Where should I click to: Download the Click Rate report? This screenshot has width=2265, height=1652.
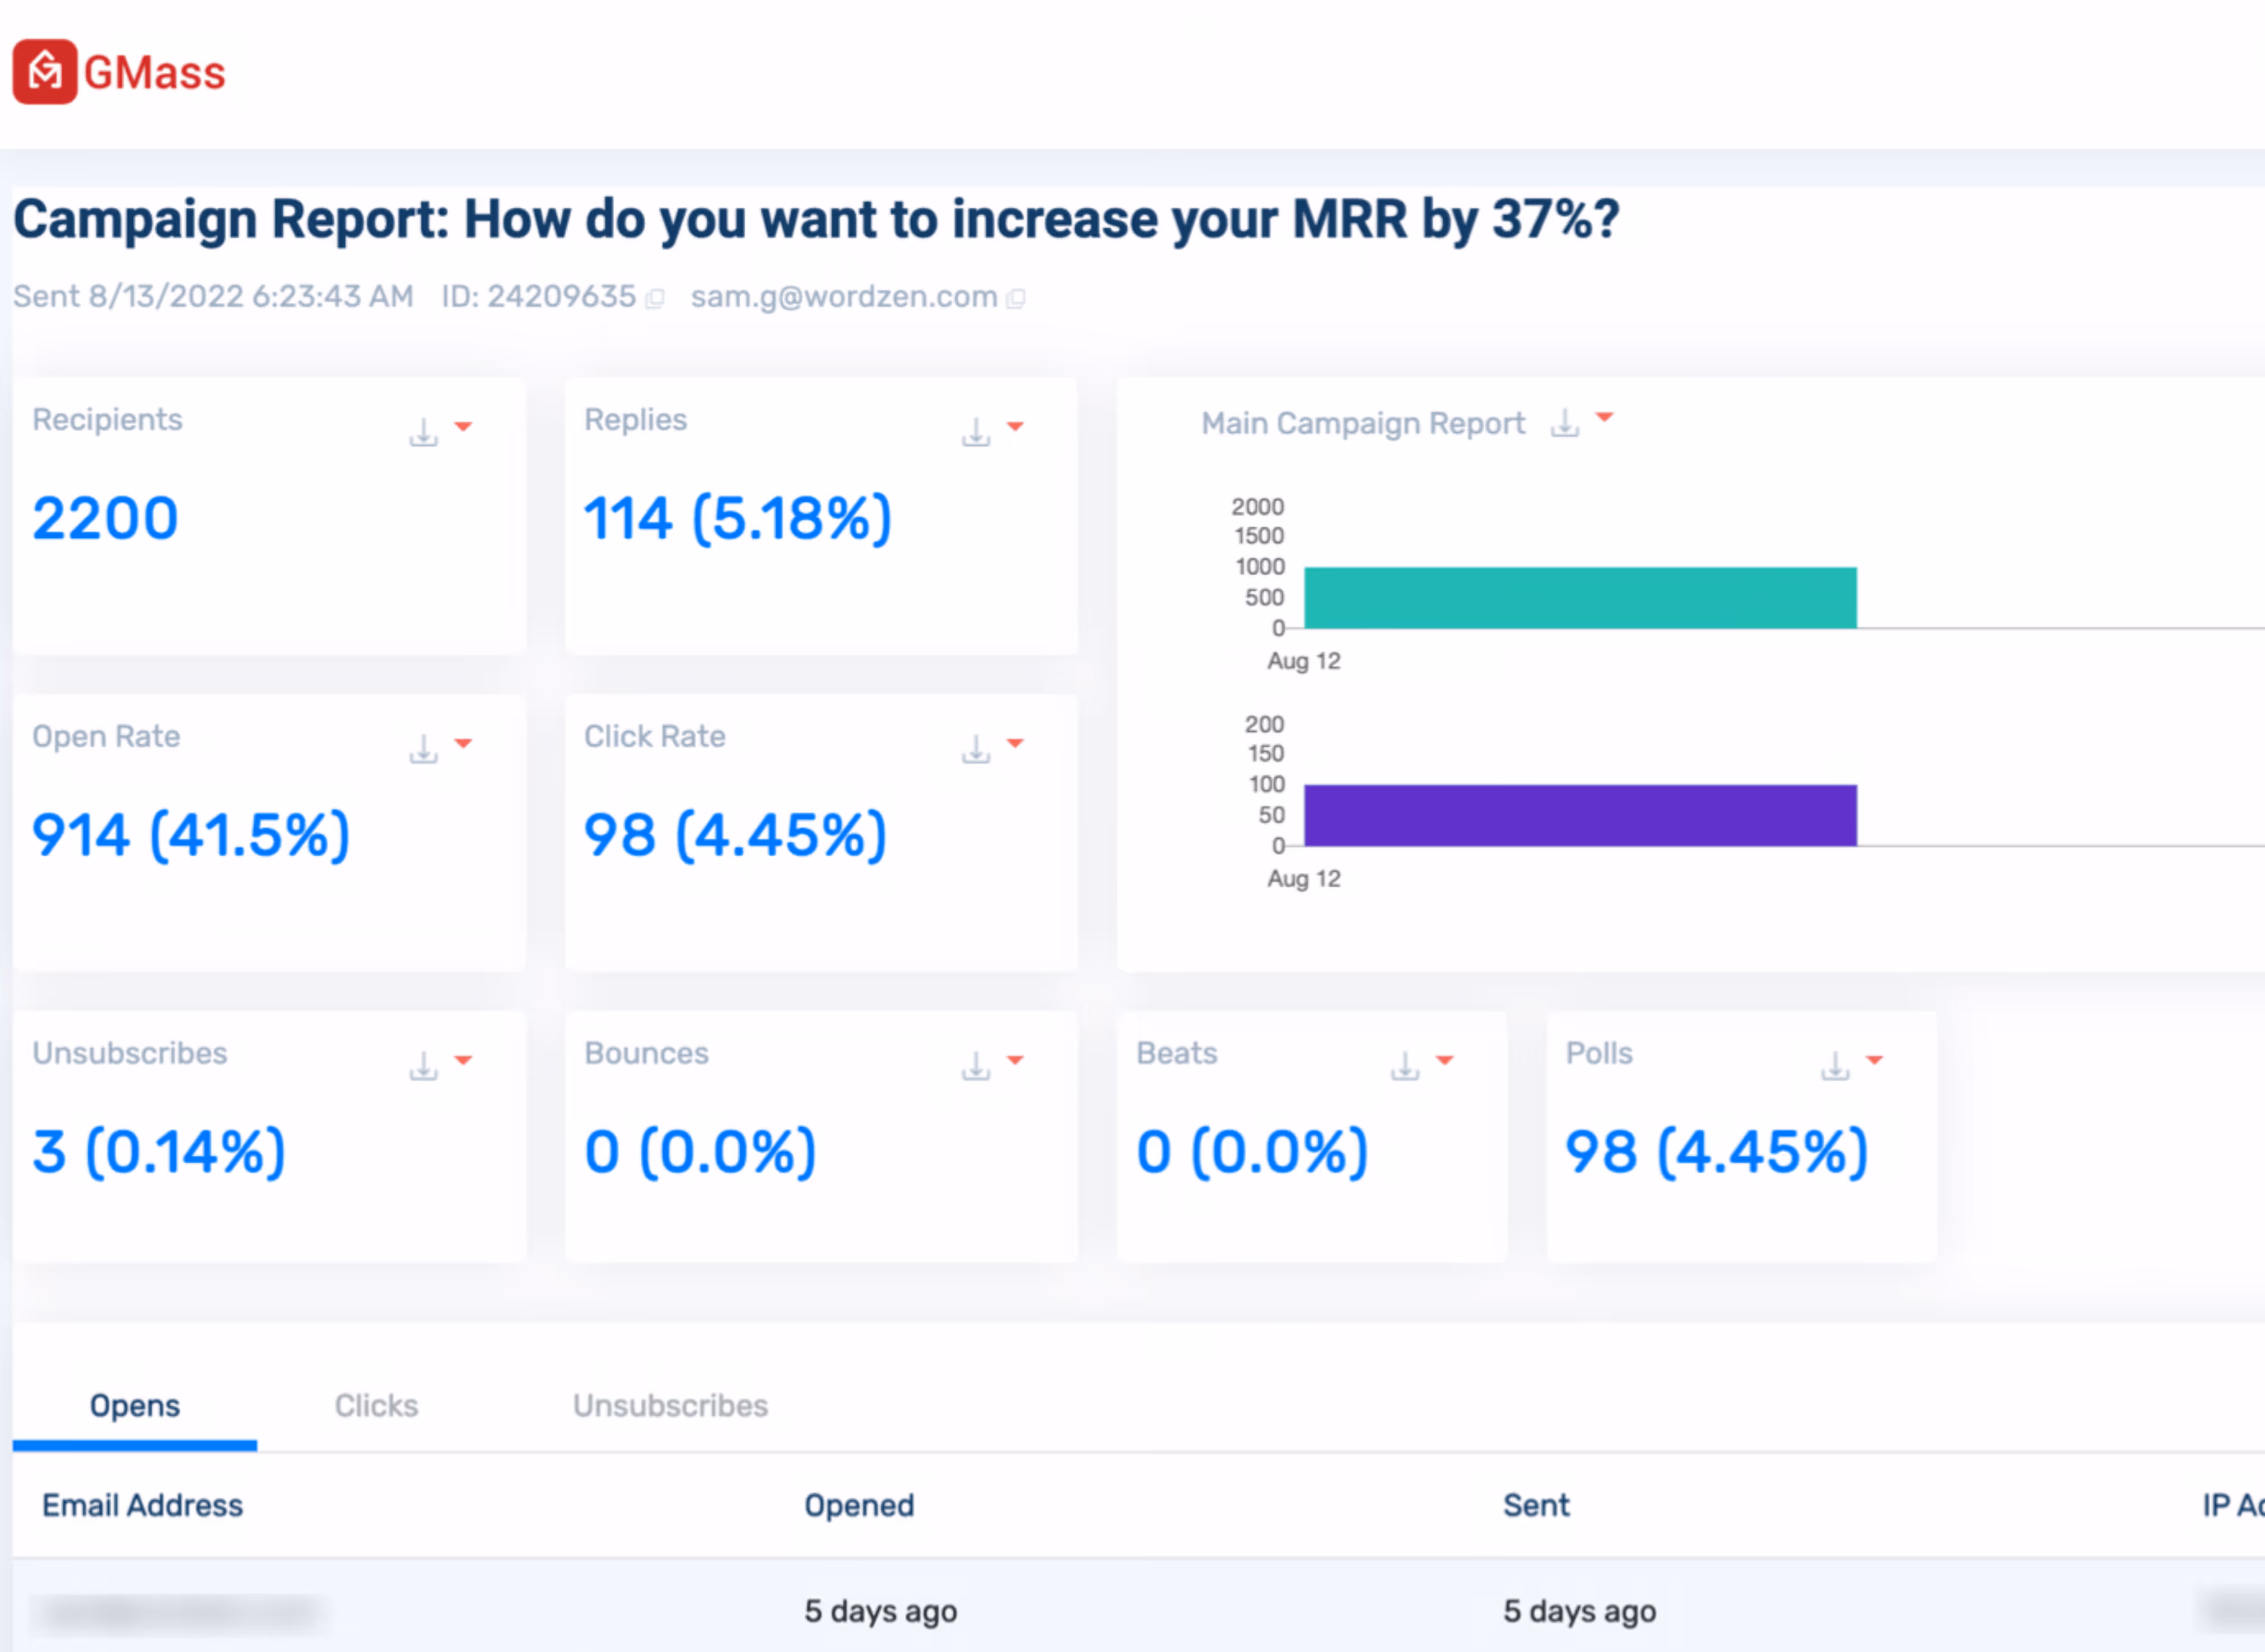click(x=976, y=749)
